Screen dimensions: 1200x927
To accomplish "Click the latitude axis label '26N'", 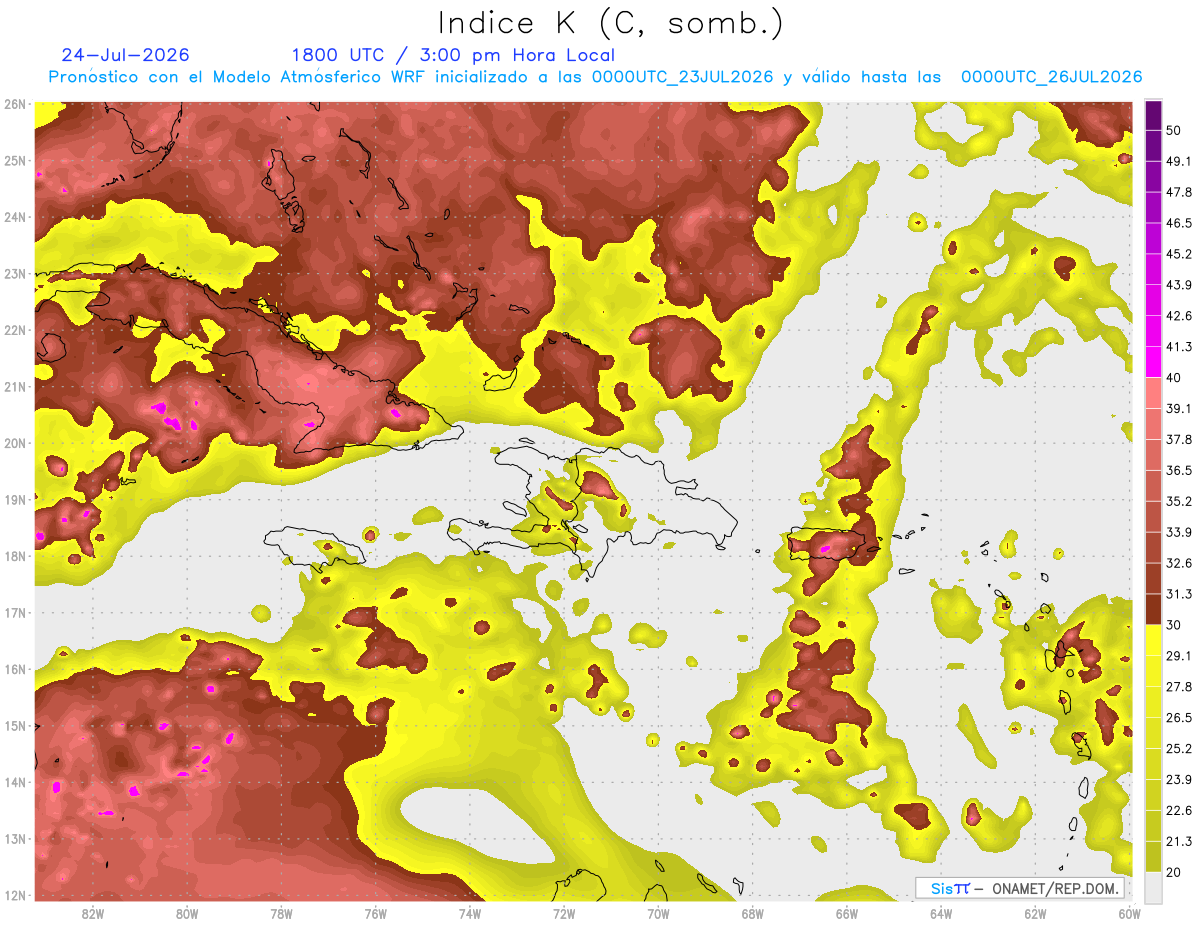I will pos(14,104).
